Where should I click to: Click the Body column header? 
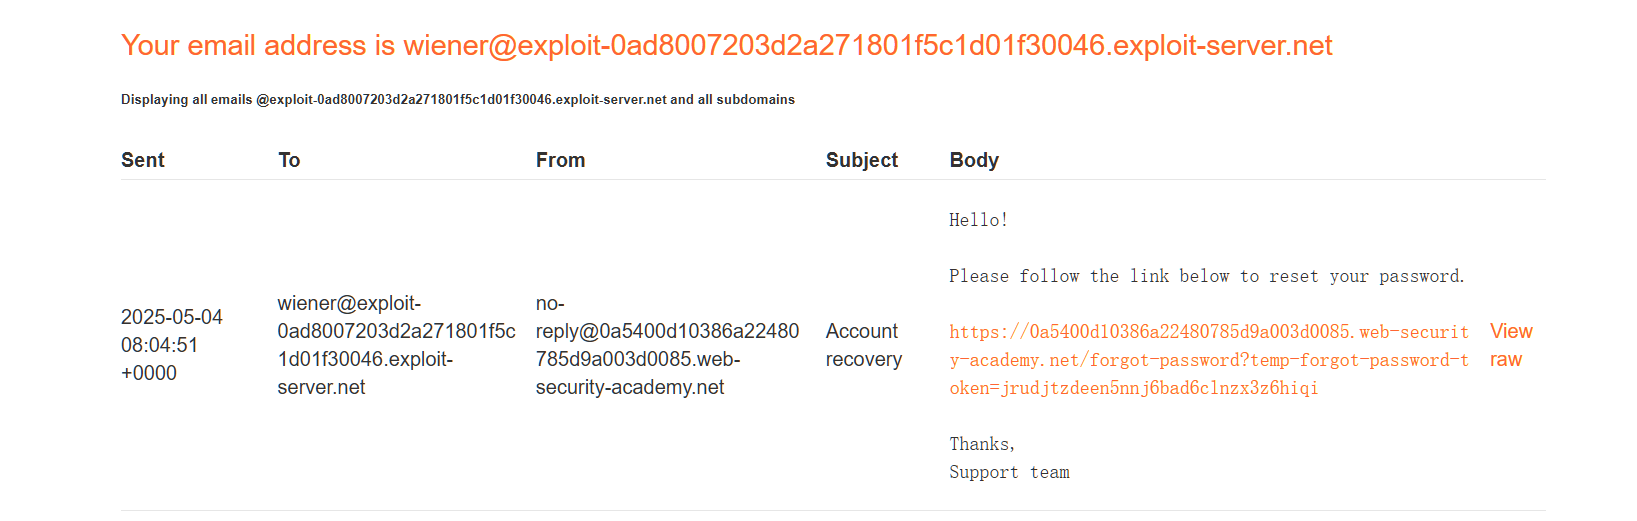pyautogui.click(x=973, y=160)
